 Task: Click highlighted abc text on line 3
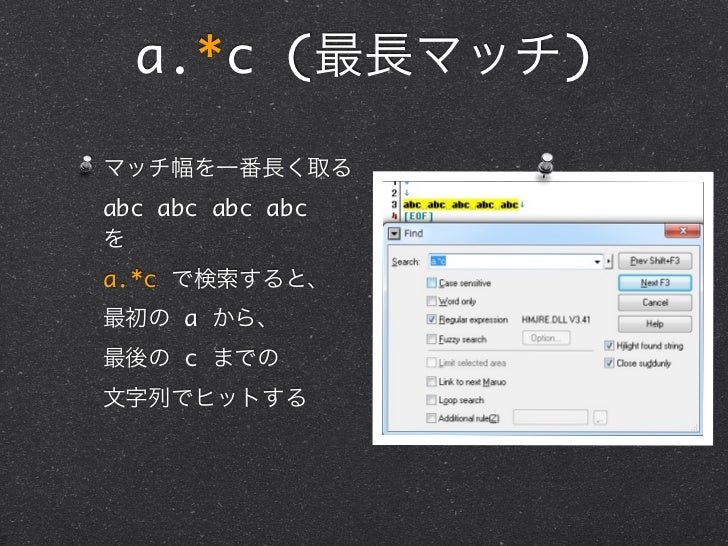click(x=460, y=204)
